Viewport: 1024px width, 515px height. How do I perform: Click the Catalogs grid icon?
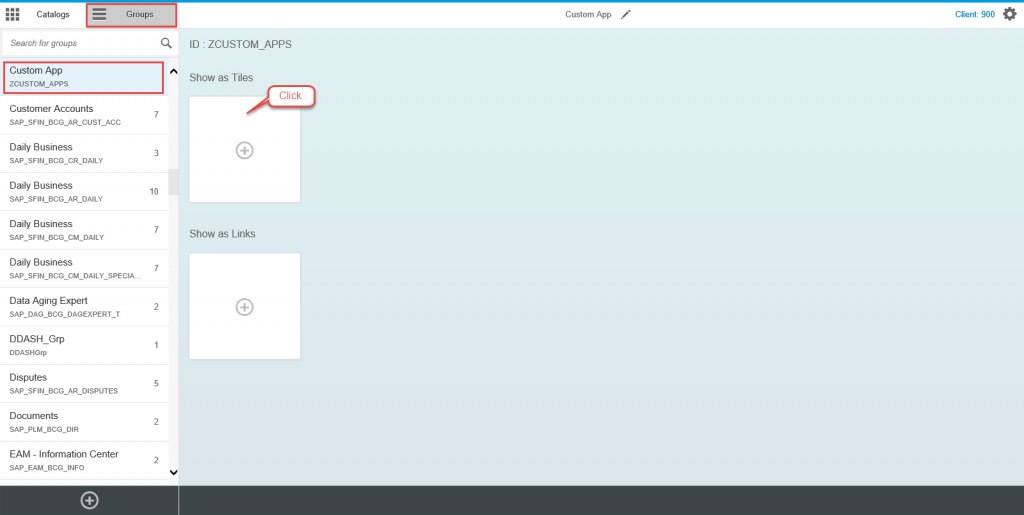12,14
